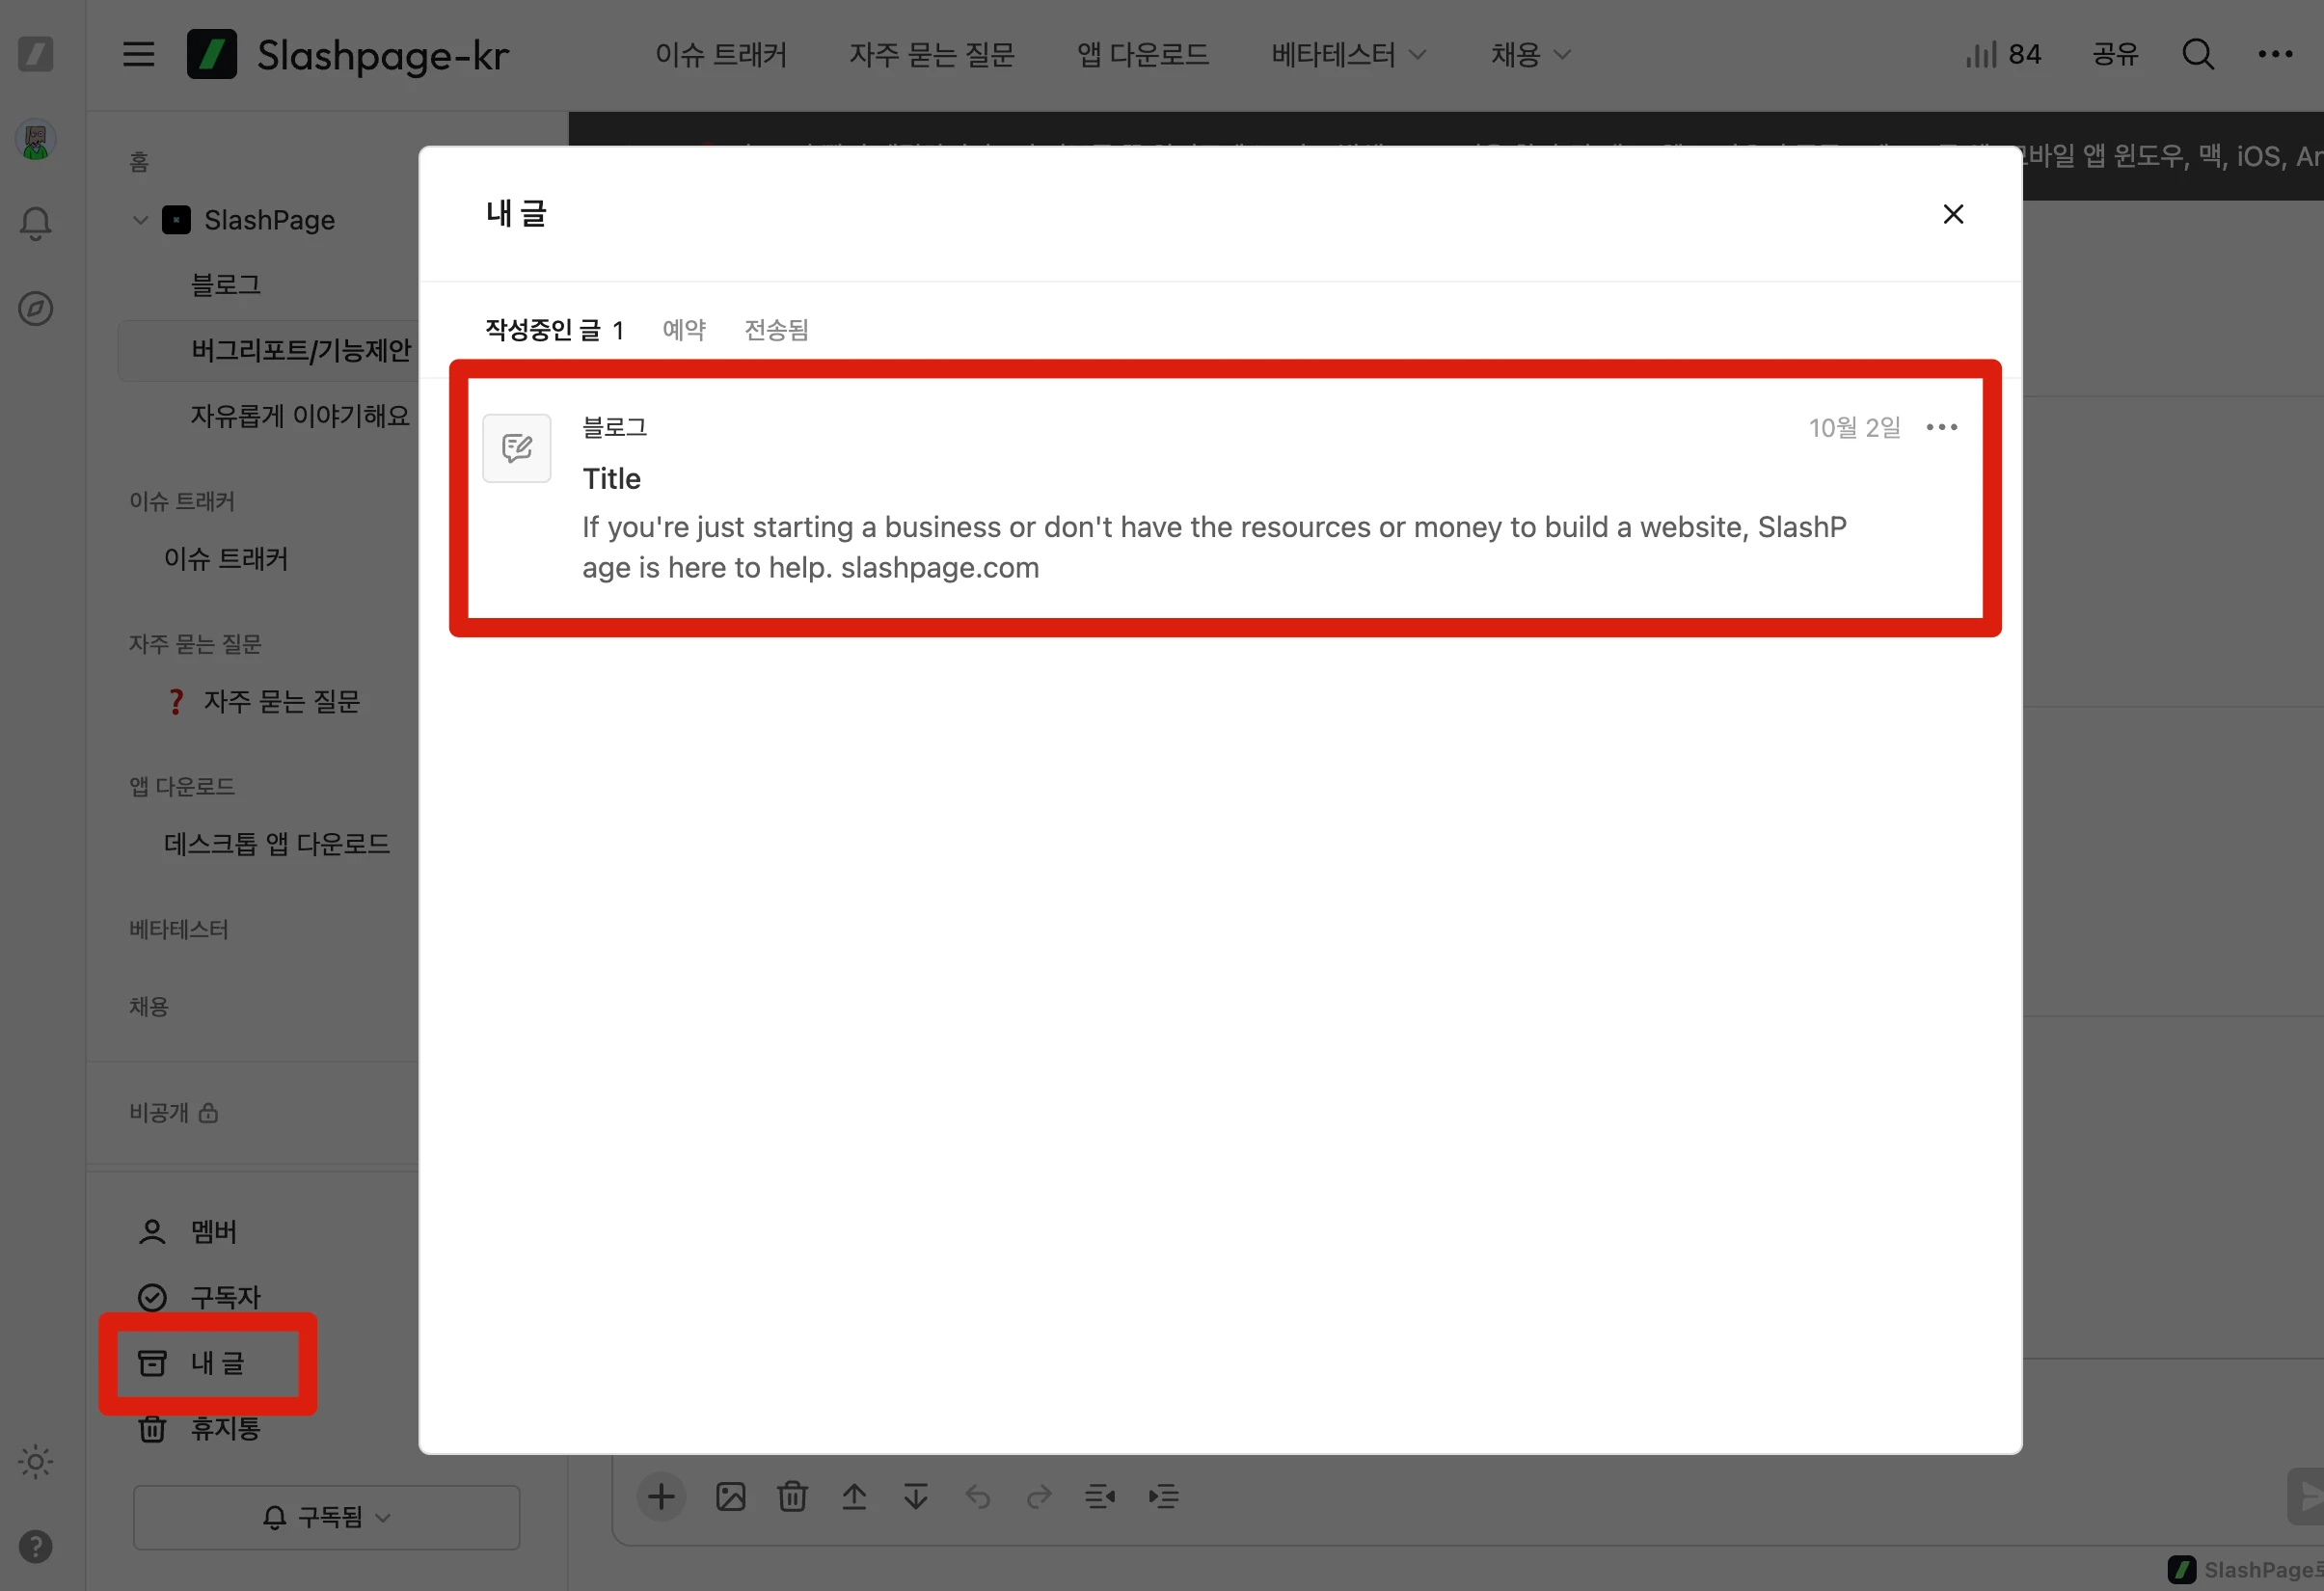2324x1591 pixels.
Task: Switch to the 전송됨 tab
Action: click(776, 330)
